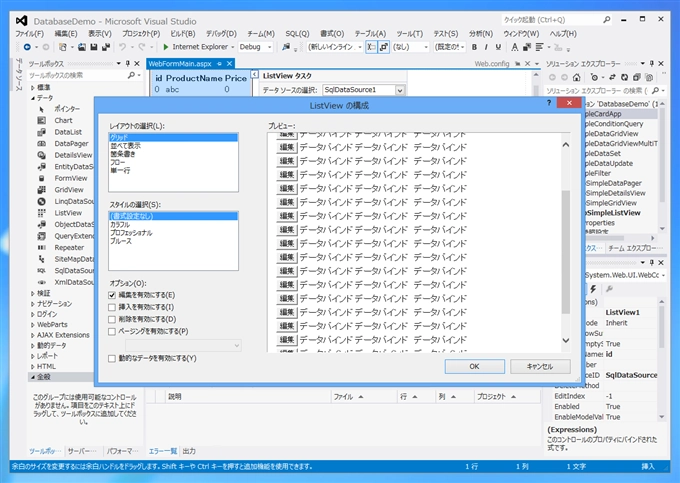Open the ファイル(F) menu

coord(29,33)
